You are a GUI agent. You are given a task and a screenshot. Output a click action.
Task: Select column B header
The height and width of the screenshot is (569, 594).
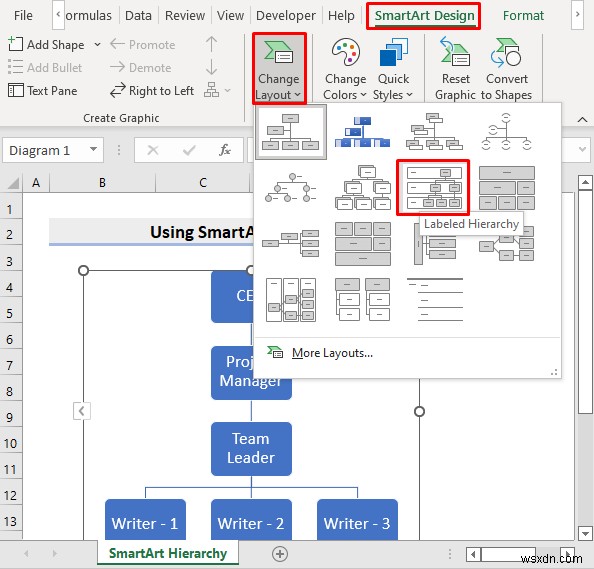tap(102, 183)
